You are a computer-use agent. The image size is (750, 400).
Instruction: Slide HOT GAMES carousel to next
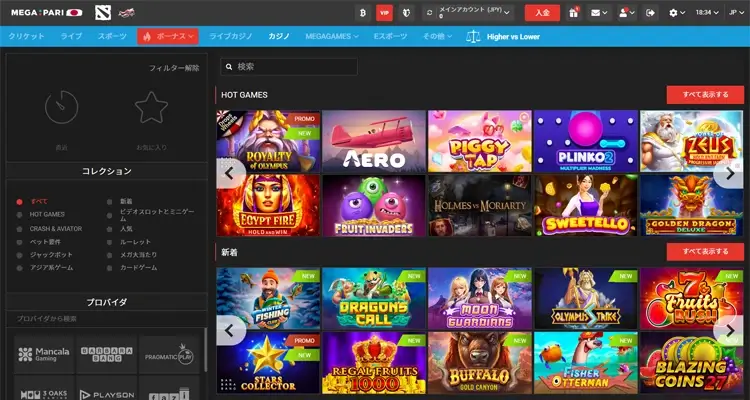point(729,173)
